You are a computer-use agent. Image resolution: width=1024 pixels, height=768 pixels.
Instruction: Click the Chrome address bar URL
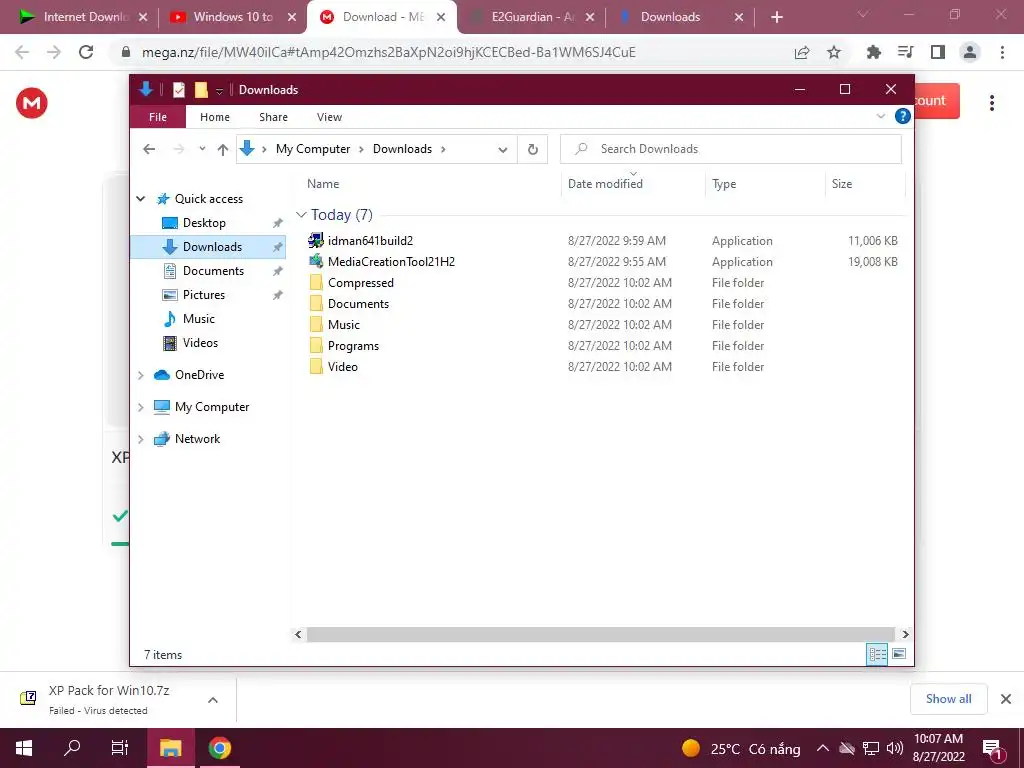point(389,52)
